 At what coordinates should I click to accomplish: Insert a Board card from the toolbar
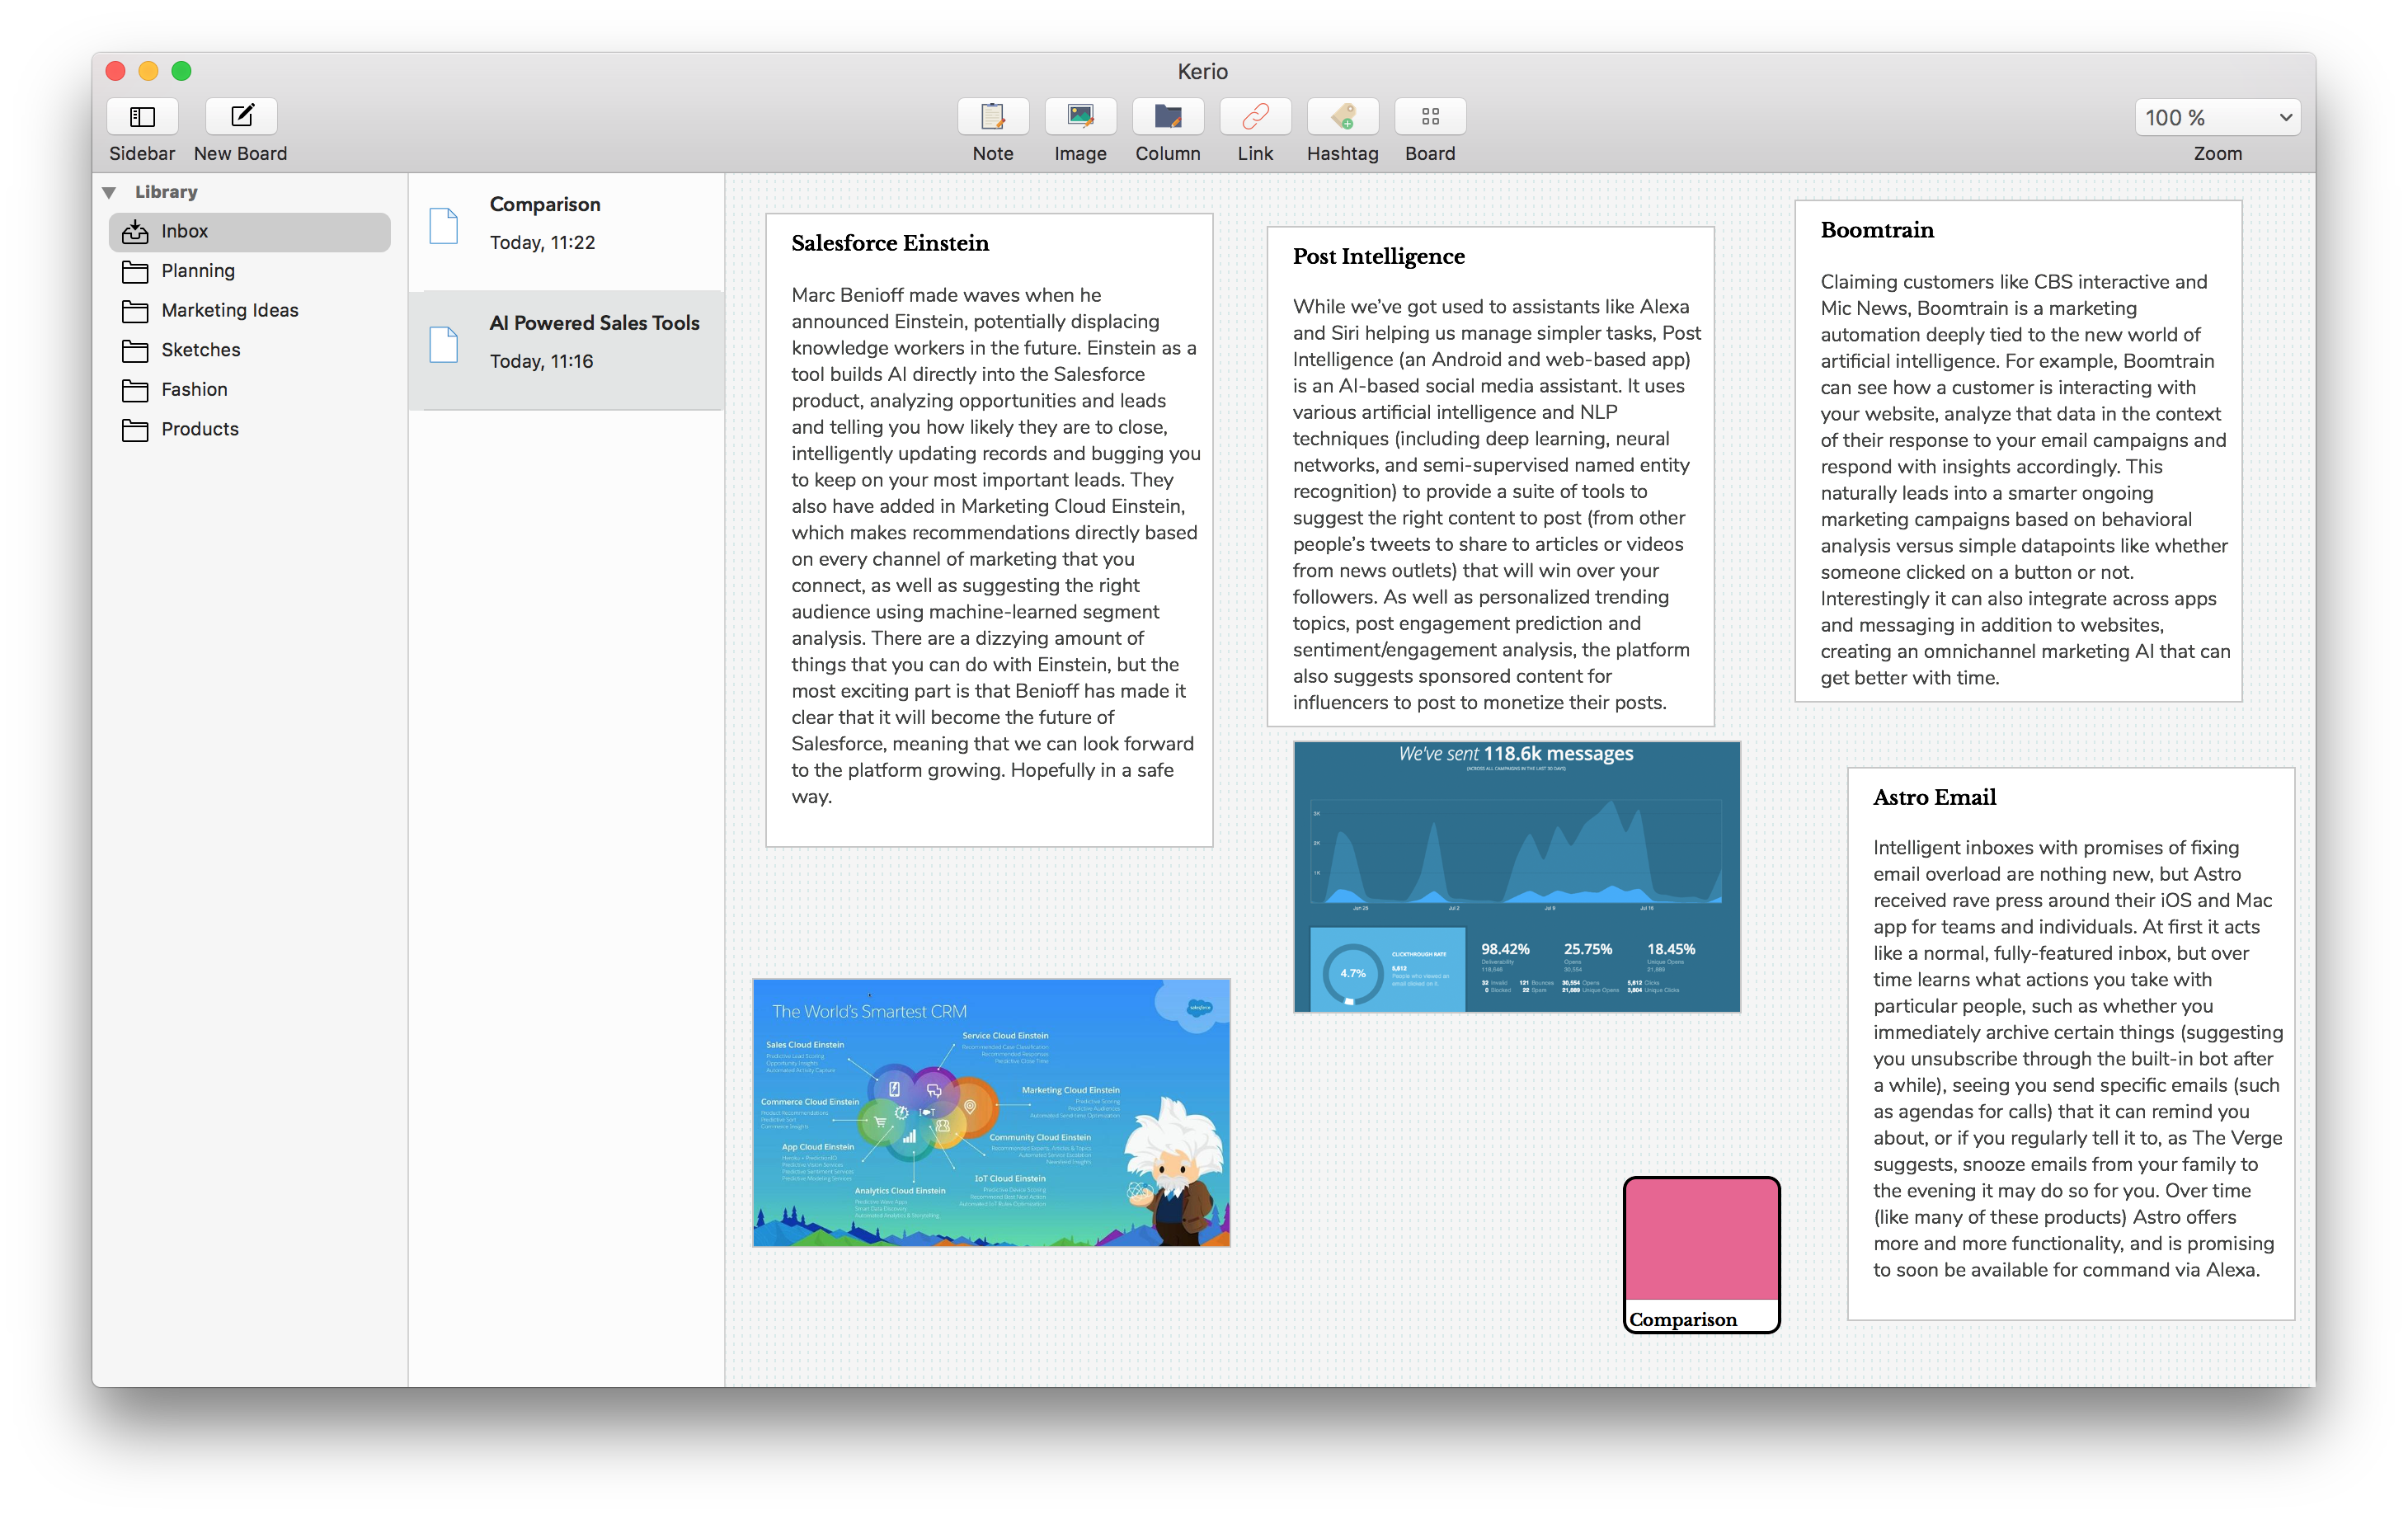(1430, 117)
